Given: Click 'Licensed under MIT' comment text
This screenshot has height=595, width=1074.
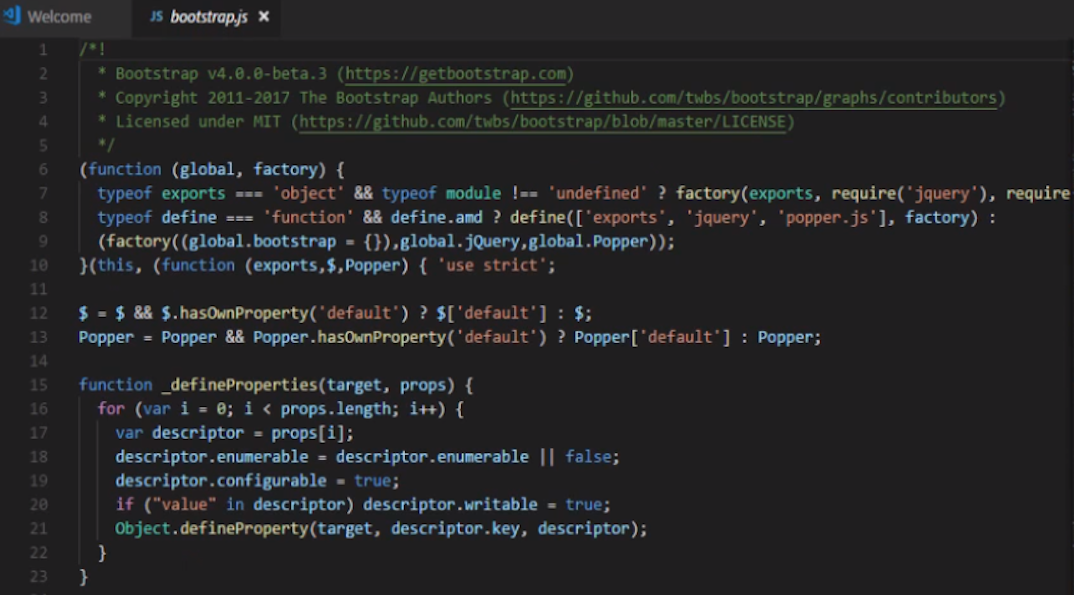Looking at the screenshot, I should [x=198, y=122].
